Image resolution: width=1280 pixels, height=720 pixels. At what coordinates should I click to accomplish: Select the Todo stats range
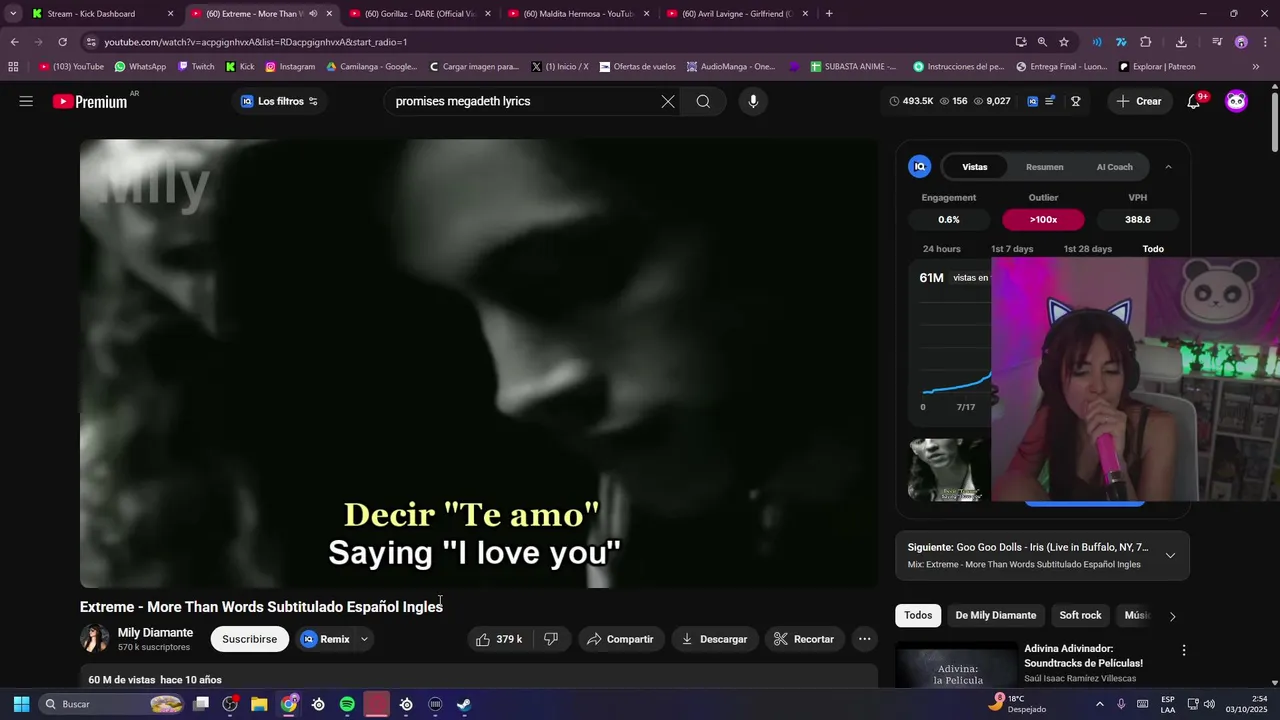click(1153, 249)
